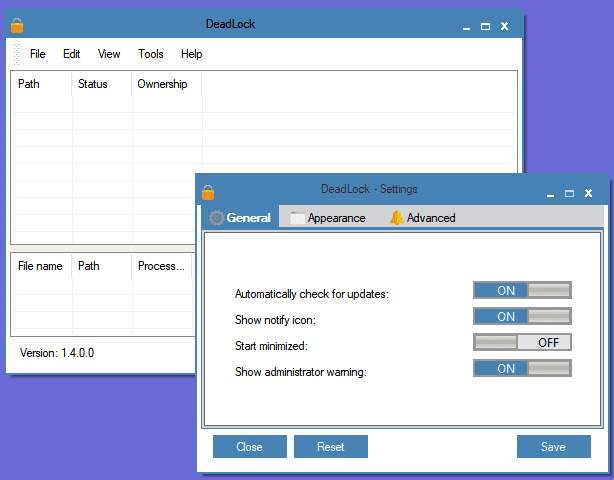614x480 pixels.
Task: Click 'Start minimized:' label
Action: (x=271, y=346)
